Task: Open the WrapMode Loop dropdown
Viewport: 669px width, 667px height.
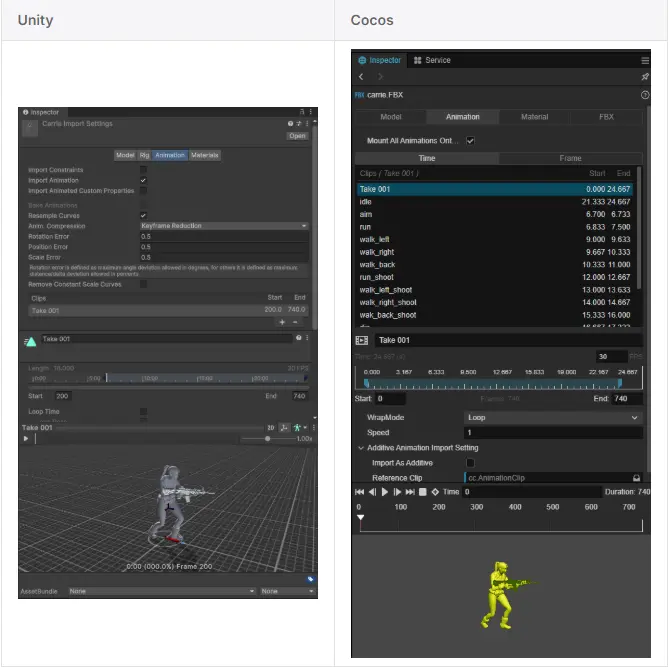Action: (553, 418)
